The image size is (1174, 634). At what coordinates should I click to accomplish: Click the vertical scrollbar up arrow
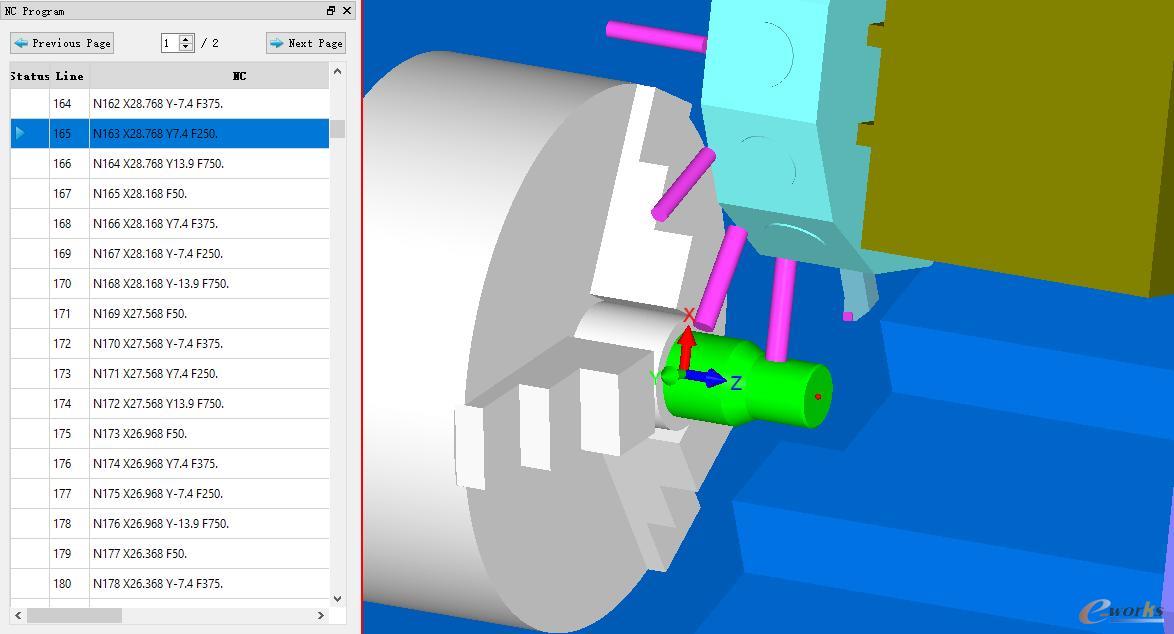pos(338,72)
